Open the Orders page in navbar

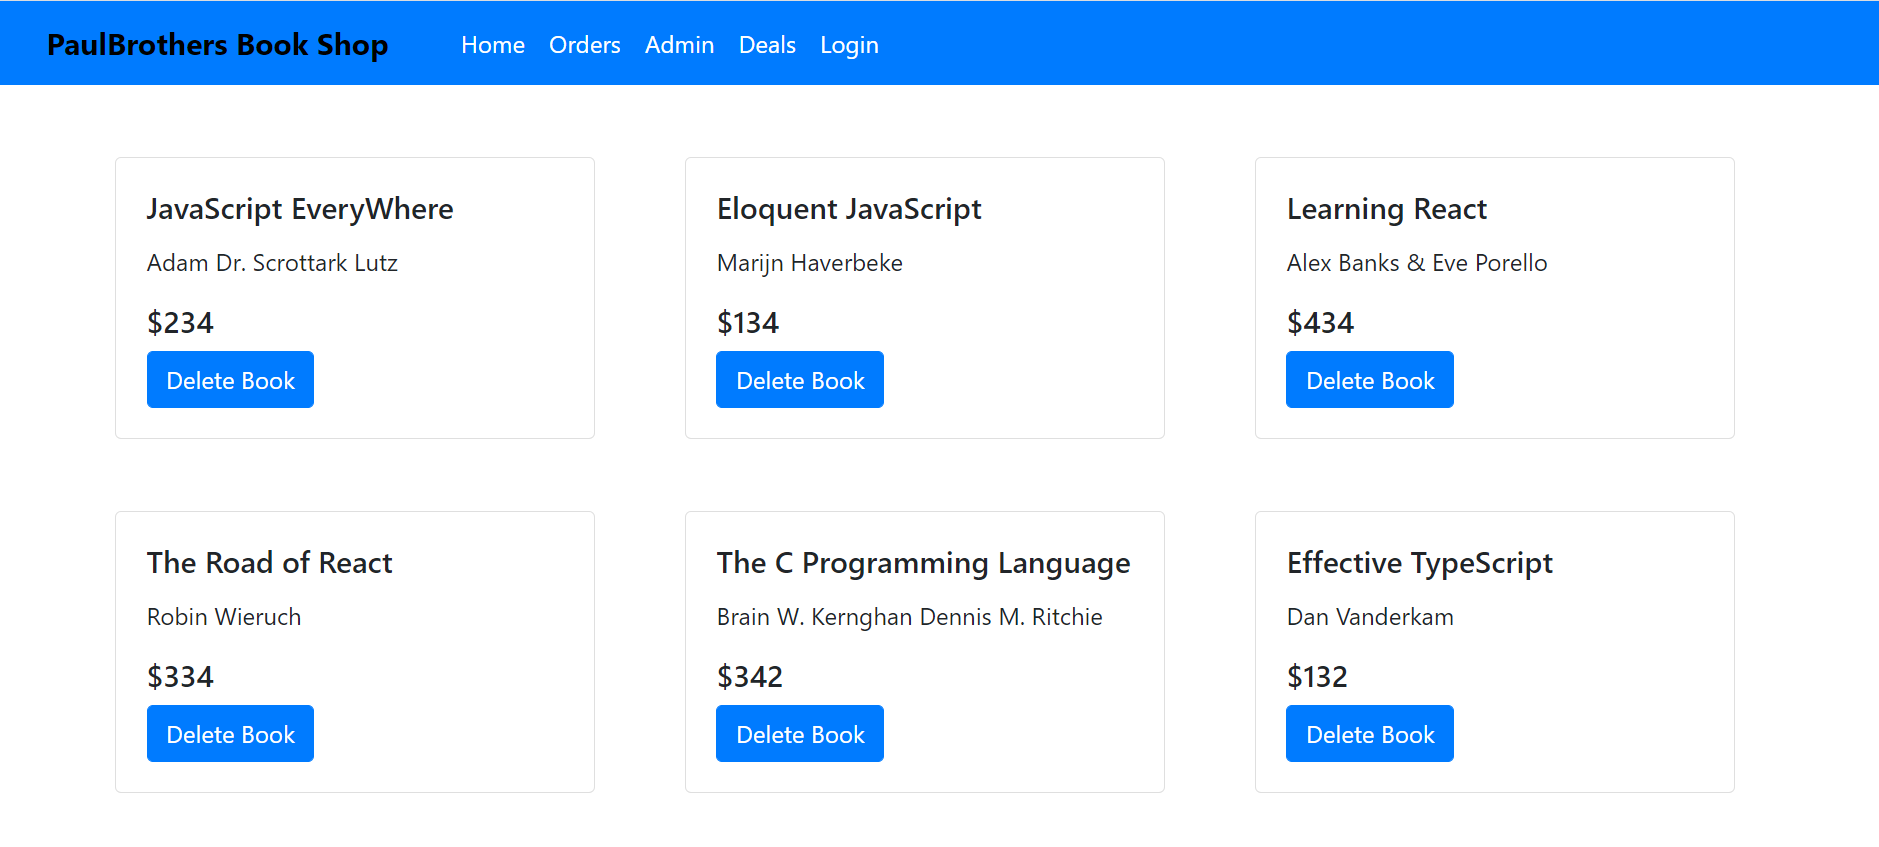585,45
